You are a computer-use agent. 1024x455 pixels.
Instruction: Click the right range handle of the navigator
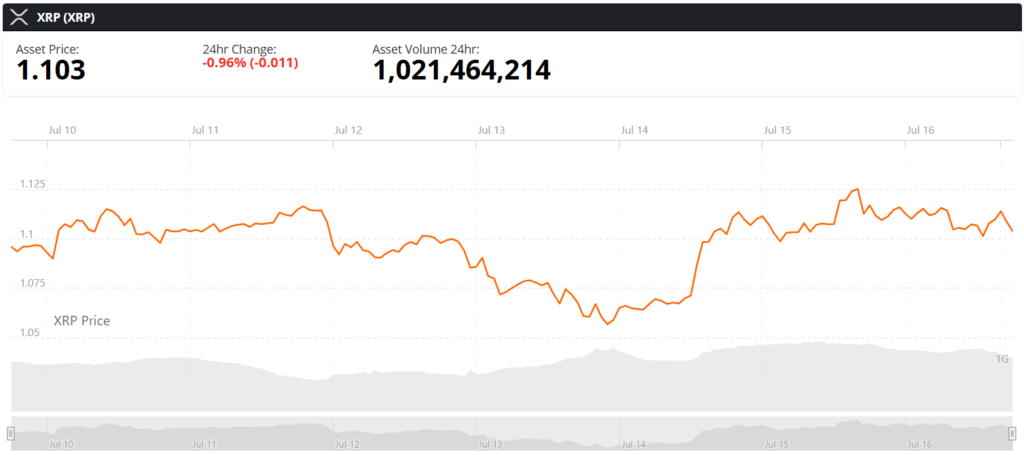tap(1012, 432)
